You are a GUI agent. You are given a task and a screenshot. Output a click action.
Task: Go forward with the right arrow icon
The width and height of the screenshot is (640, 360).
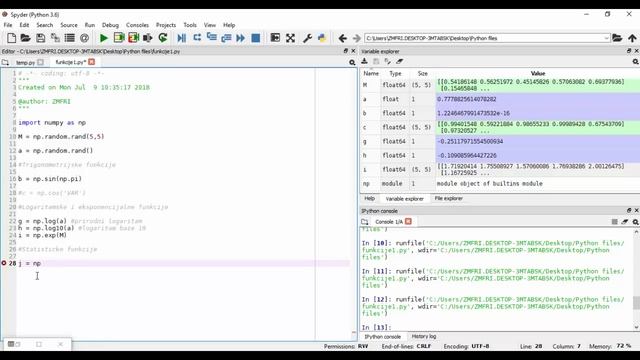pos(357,38)
